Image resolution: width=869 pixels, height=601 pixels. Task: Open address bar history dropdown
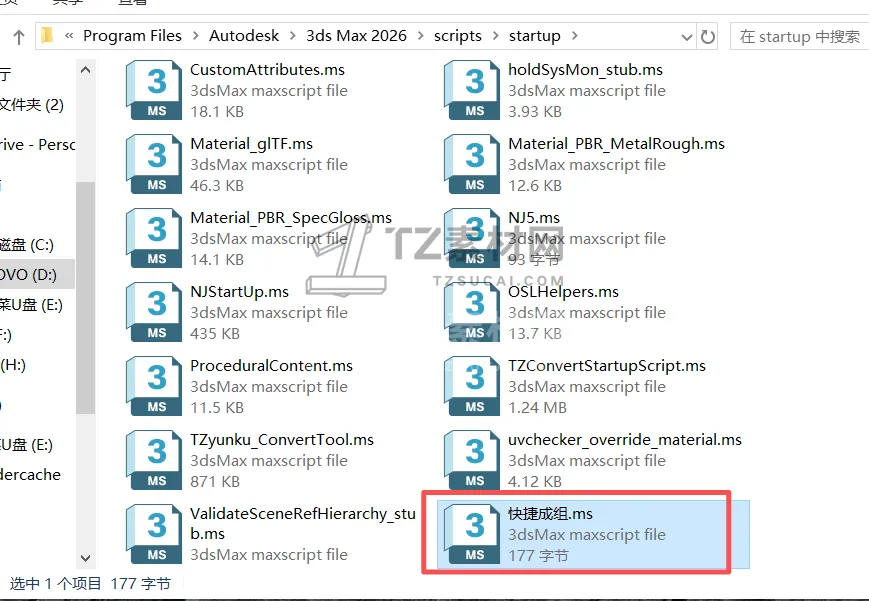(687, 37)
